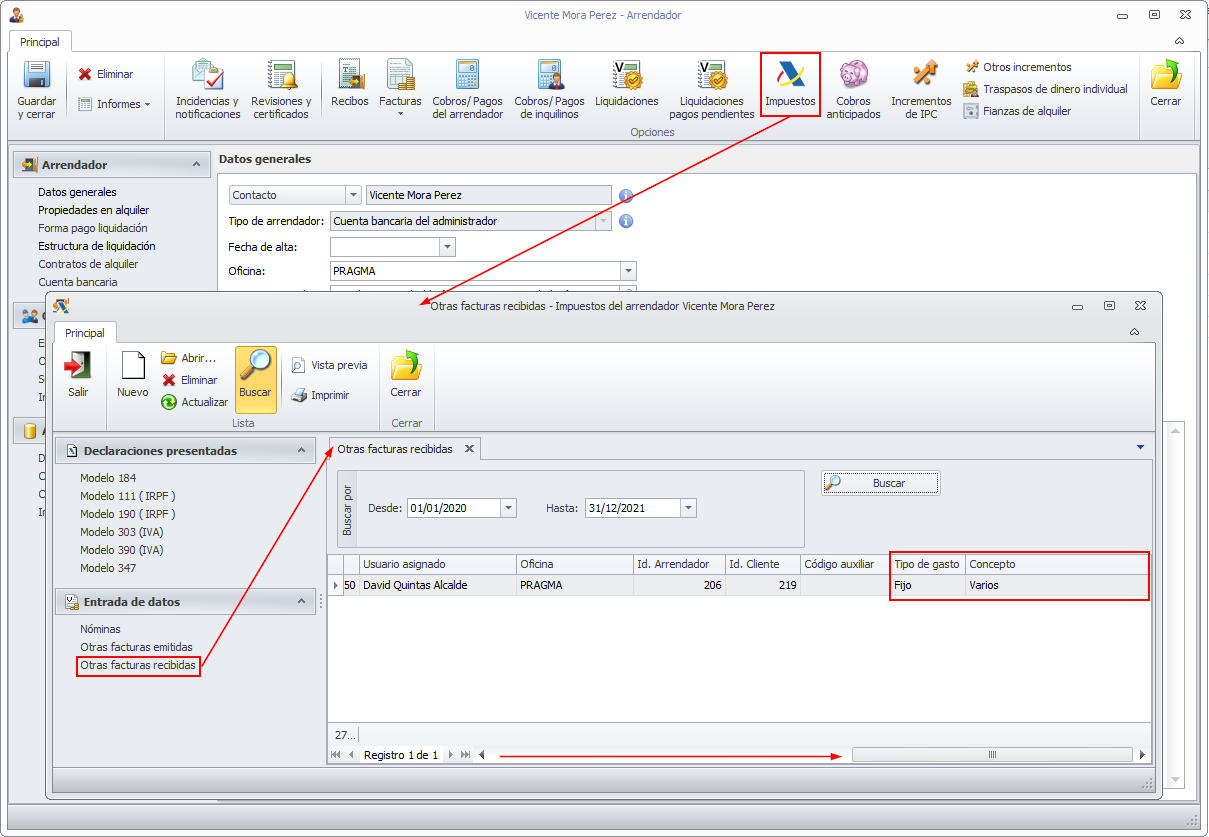Viewport: 1209px width, 837px height.
Task: Click Vista previa
Action: tap(329, 365)
